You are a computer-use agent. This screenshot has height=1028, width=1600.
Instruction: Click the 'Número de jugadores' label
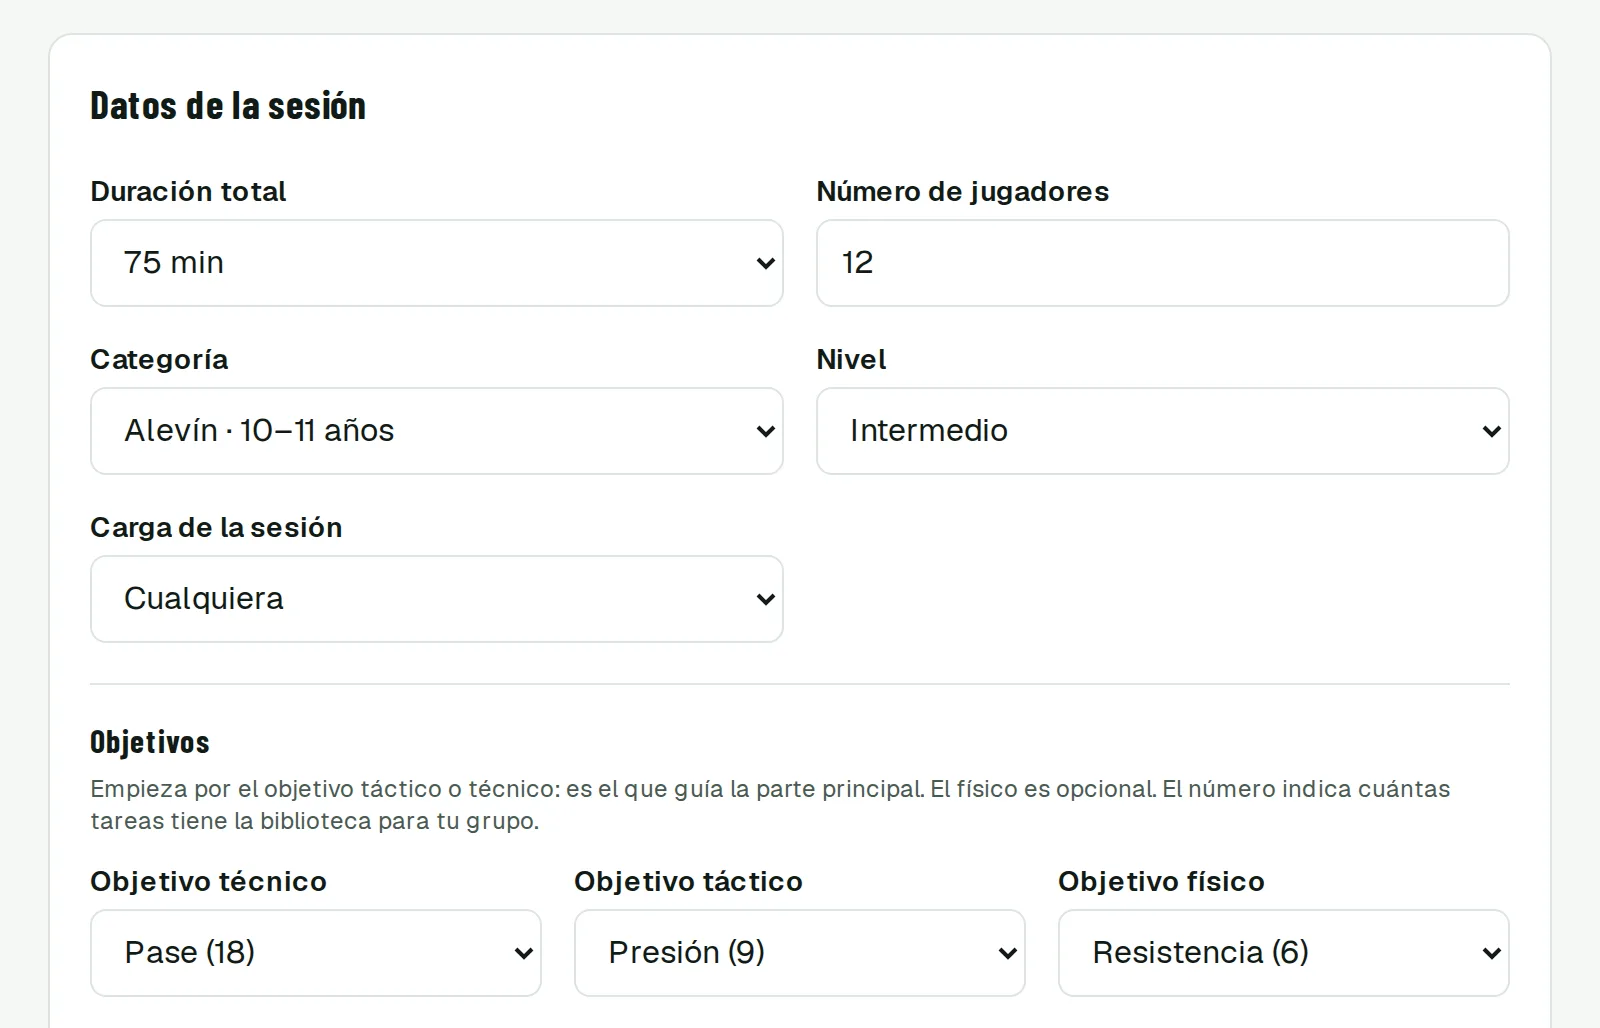[963, 191]
